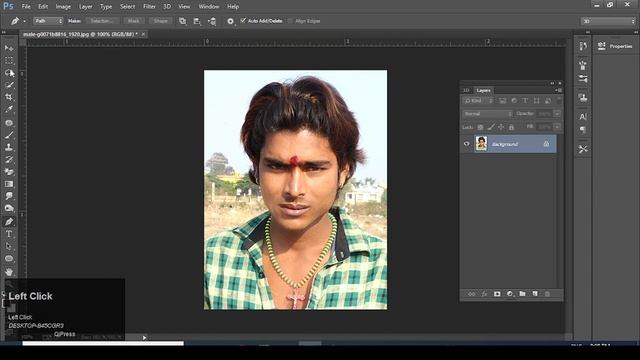Click the fx layer style icon
This screenshot has height=360, width=640.
[x=484, y=294]
